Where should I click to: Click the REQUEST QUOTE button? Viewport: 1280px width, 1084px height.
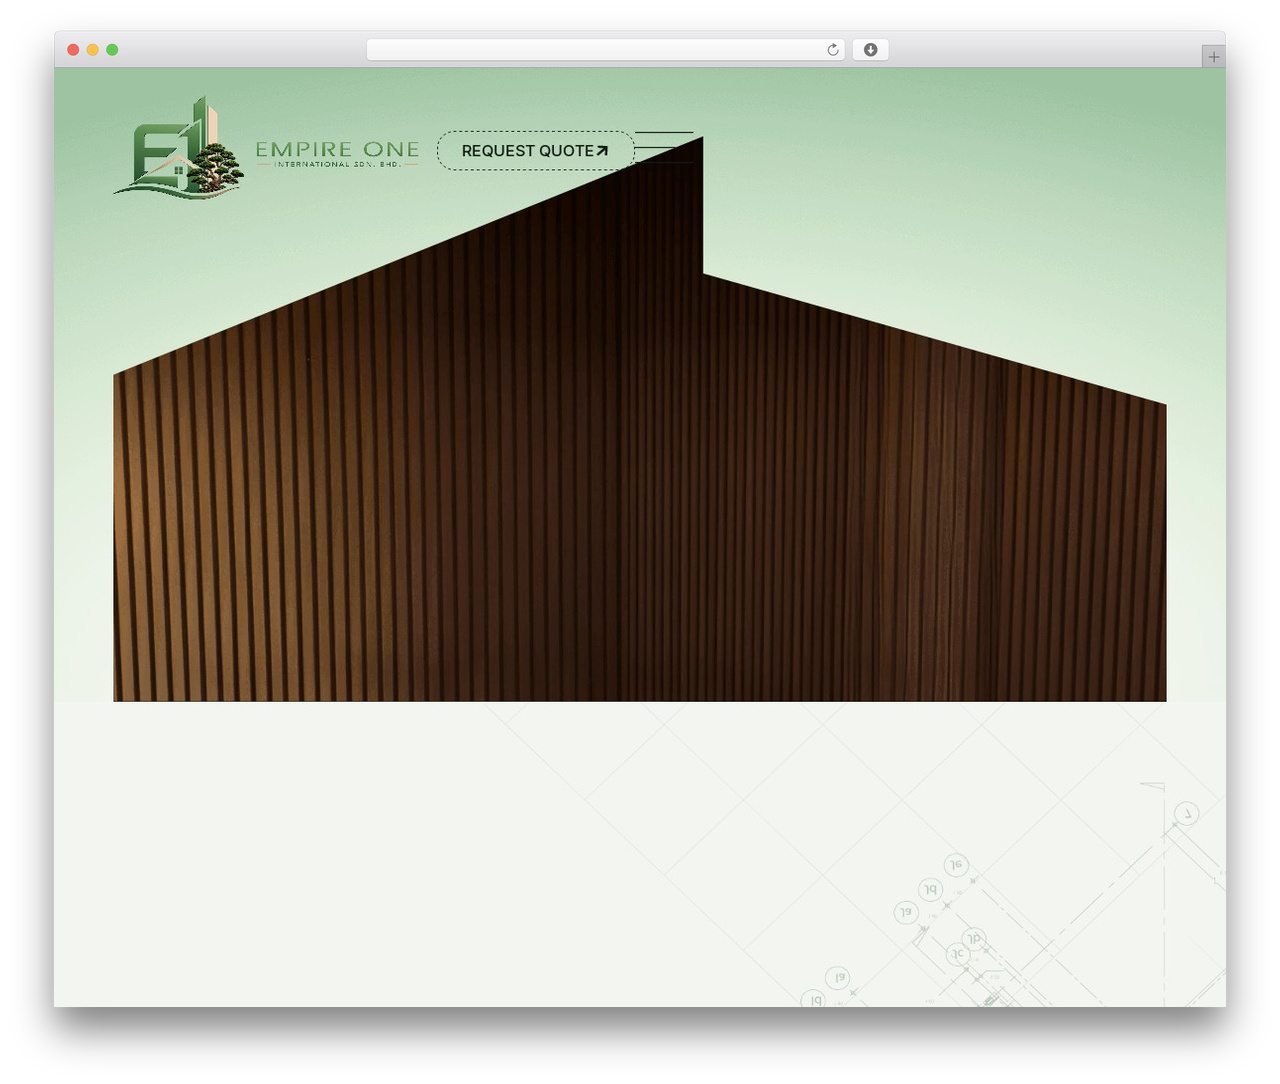pyautogui.click(x=535, y=150)
